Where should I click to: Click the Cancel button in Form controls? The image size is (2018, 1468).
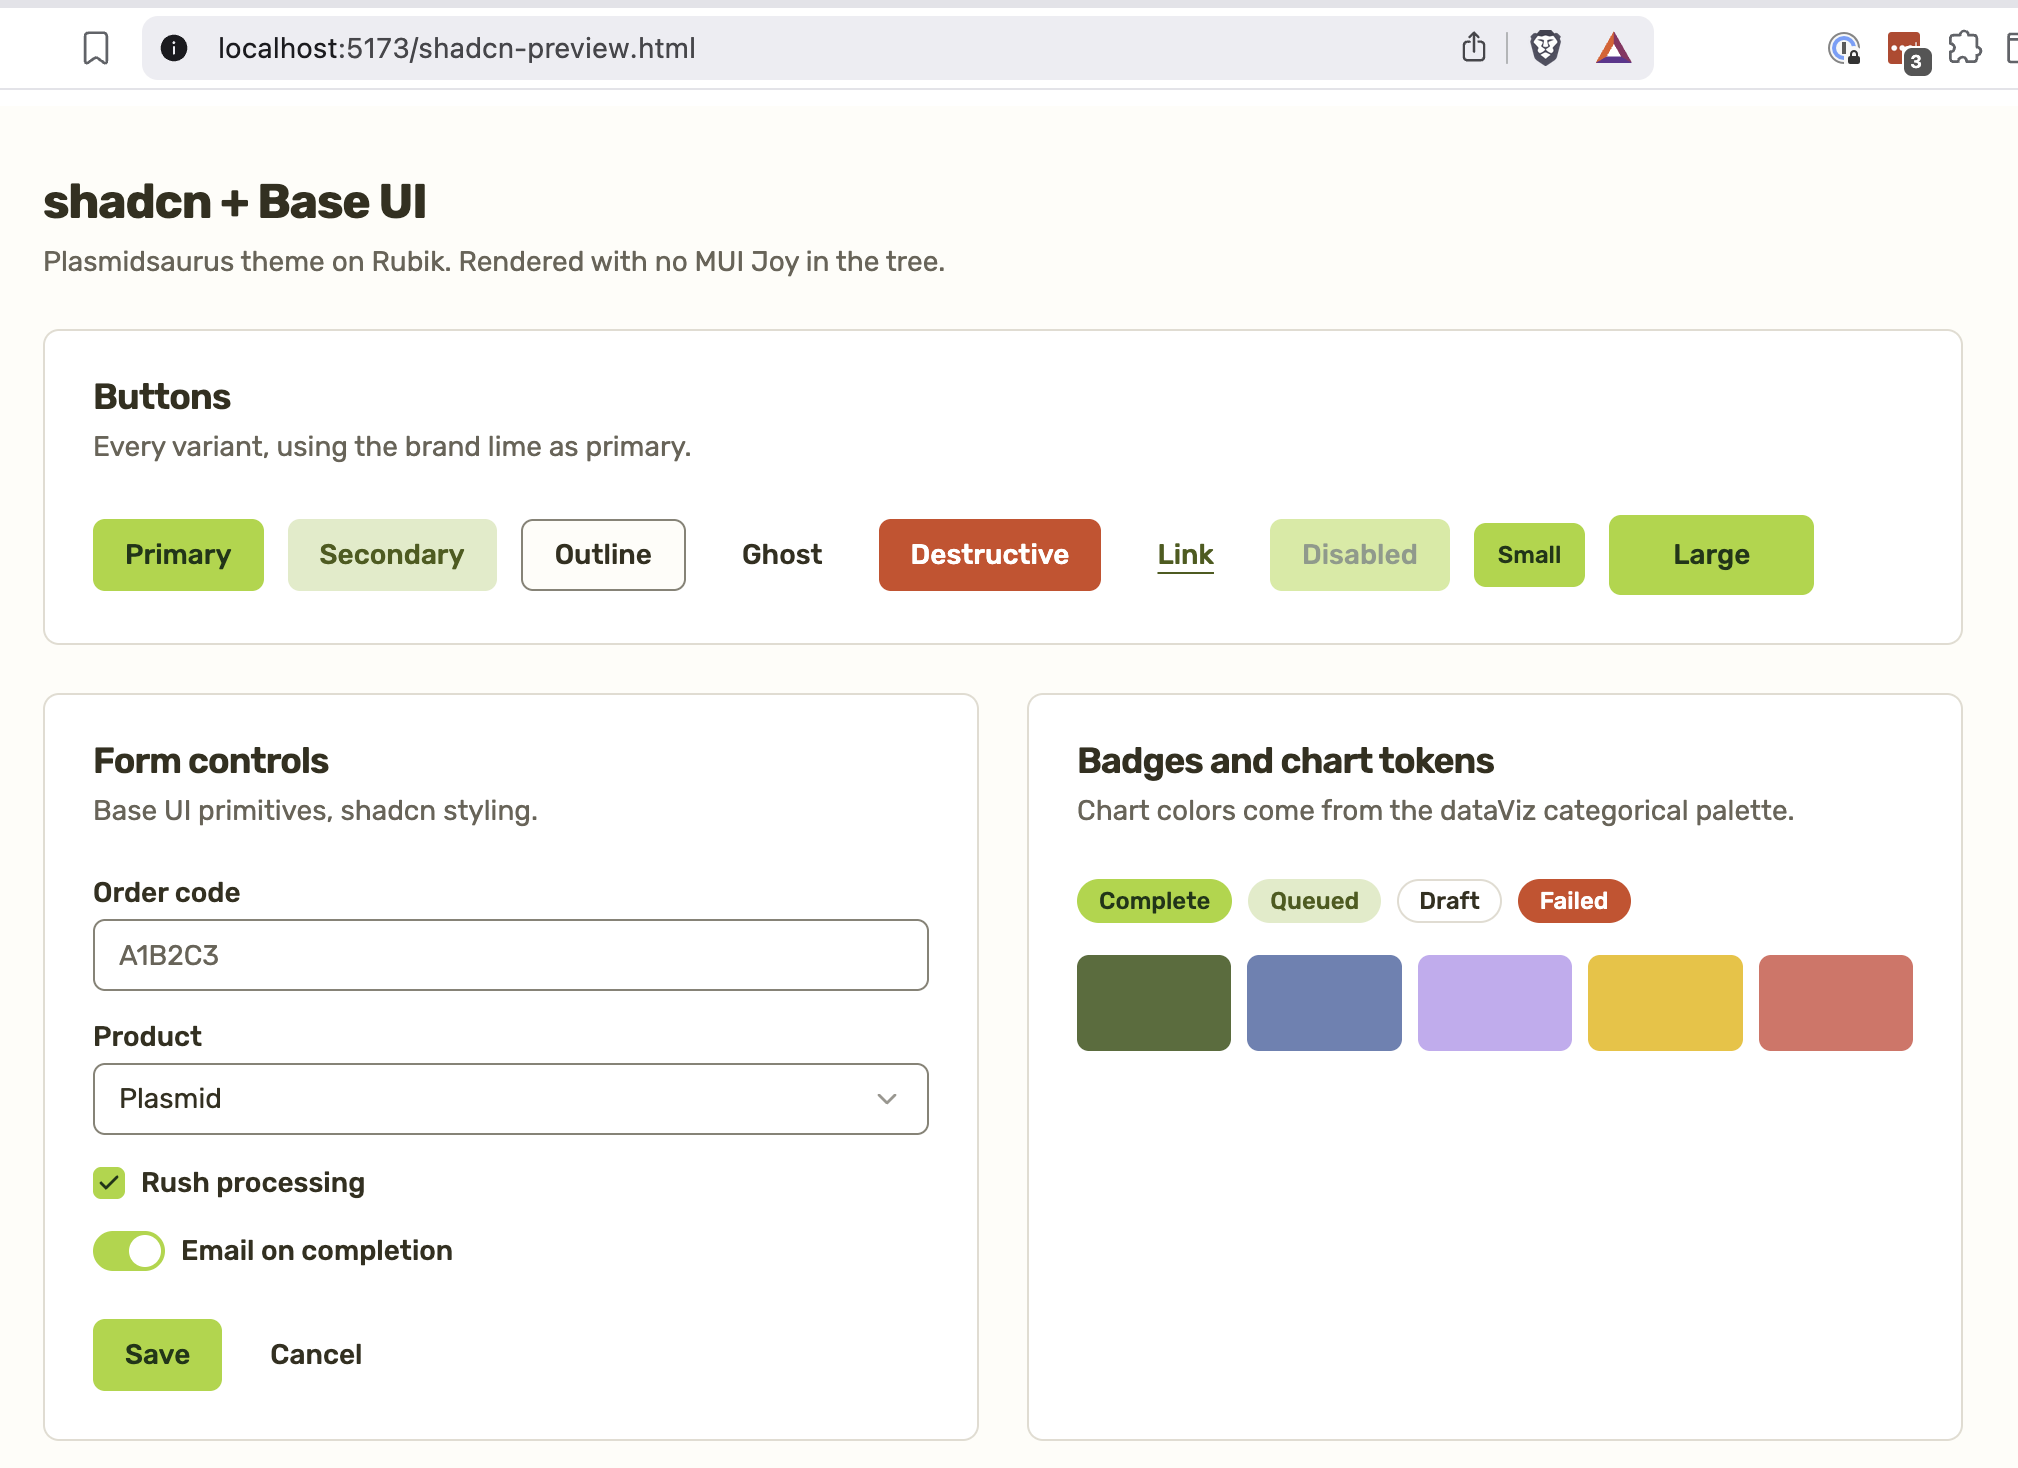point(316,1355)
